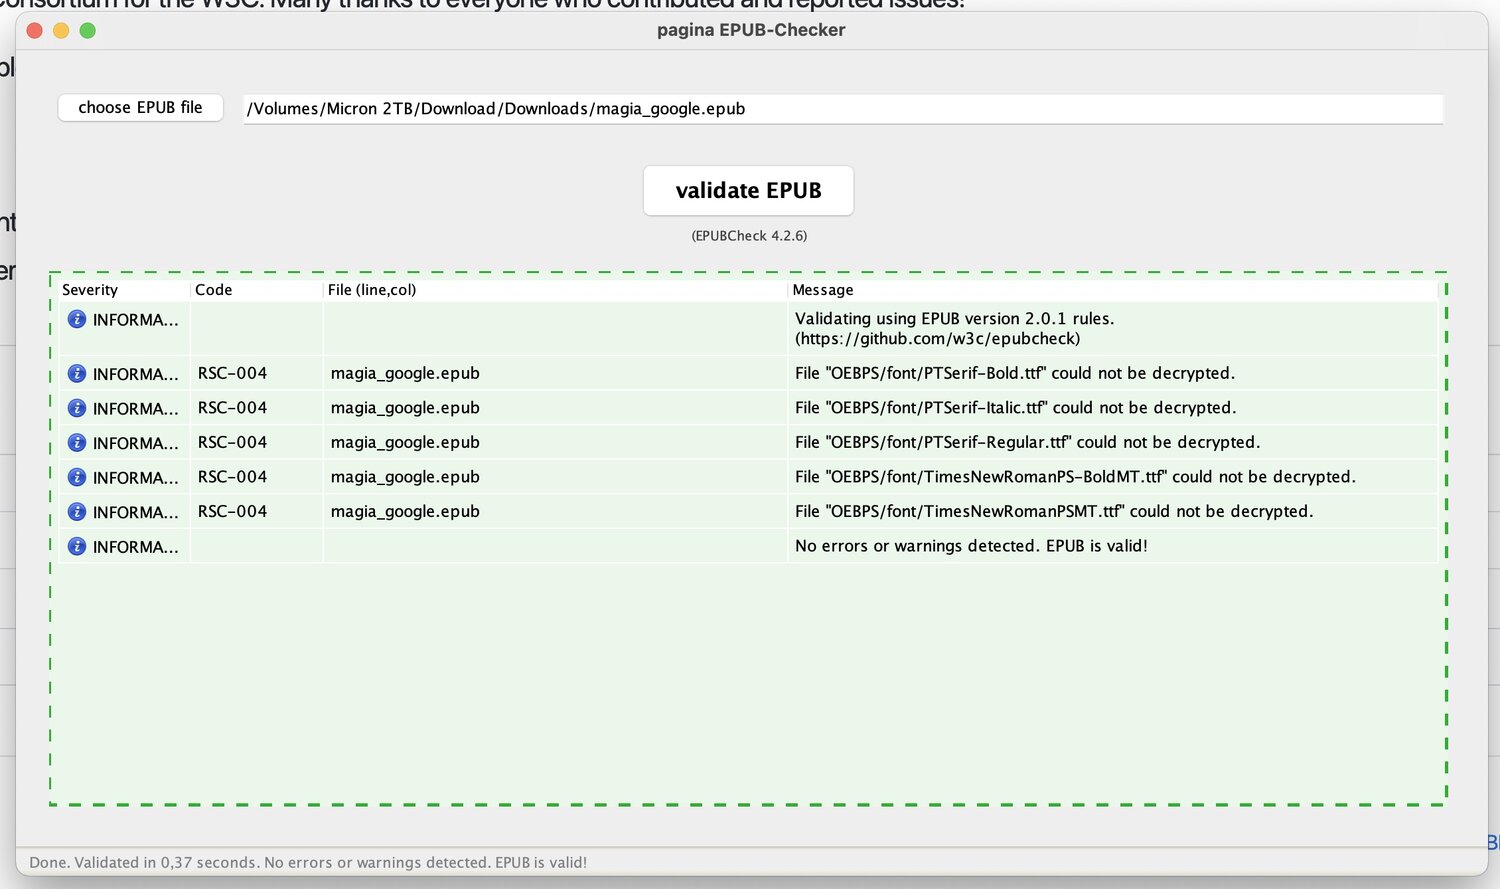Select message about TimesNewRomanPSMT.ttf not decrypted
Image resolution: width=1500 pixels, height=889 pixels.
(x=1054, y=511)
